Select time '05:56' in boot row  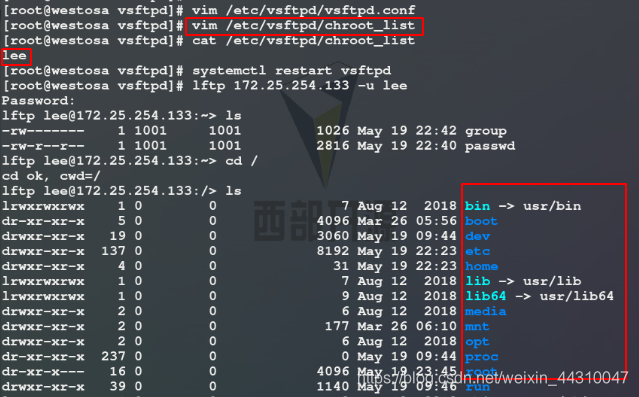436,221
